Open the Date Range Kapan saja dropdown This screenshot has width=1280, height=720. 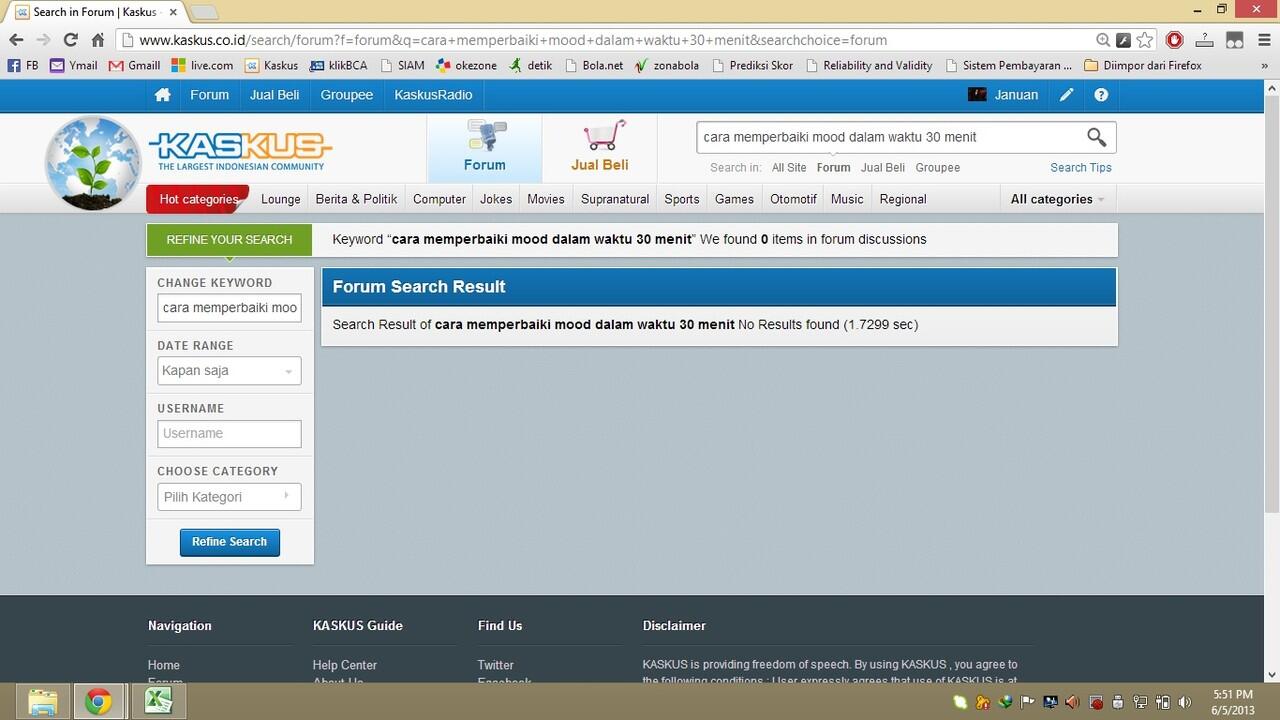229,371
